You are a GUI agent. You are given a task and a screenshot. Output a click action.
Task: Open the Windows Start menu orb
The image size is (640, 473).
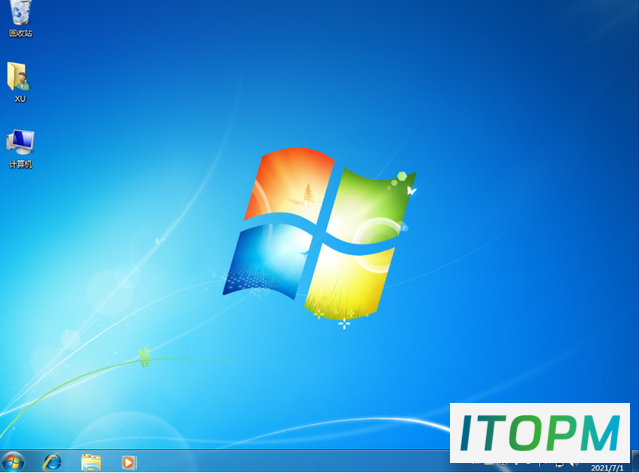coord(13,462)
